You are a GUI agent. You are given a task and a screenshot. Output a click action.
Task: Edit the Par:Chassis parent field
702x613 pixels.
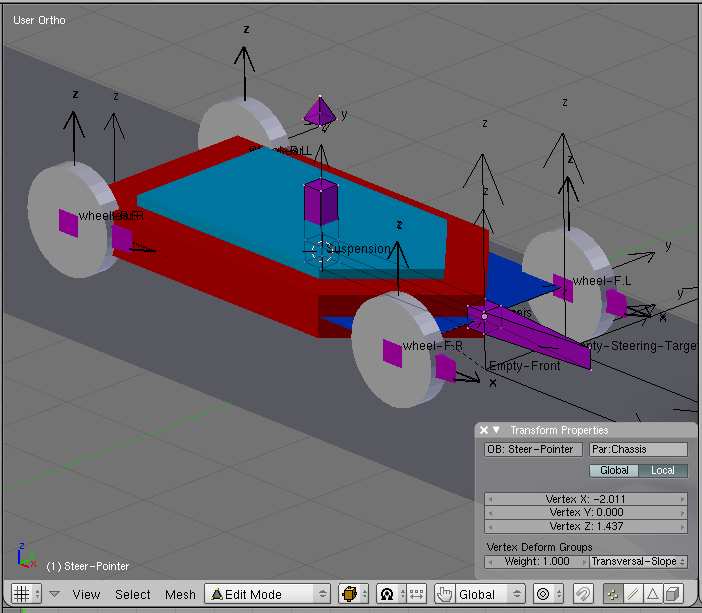tap(638, 449)
